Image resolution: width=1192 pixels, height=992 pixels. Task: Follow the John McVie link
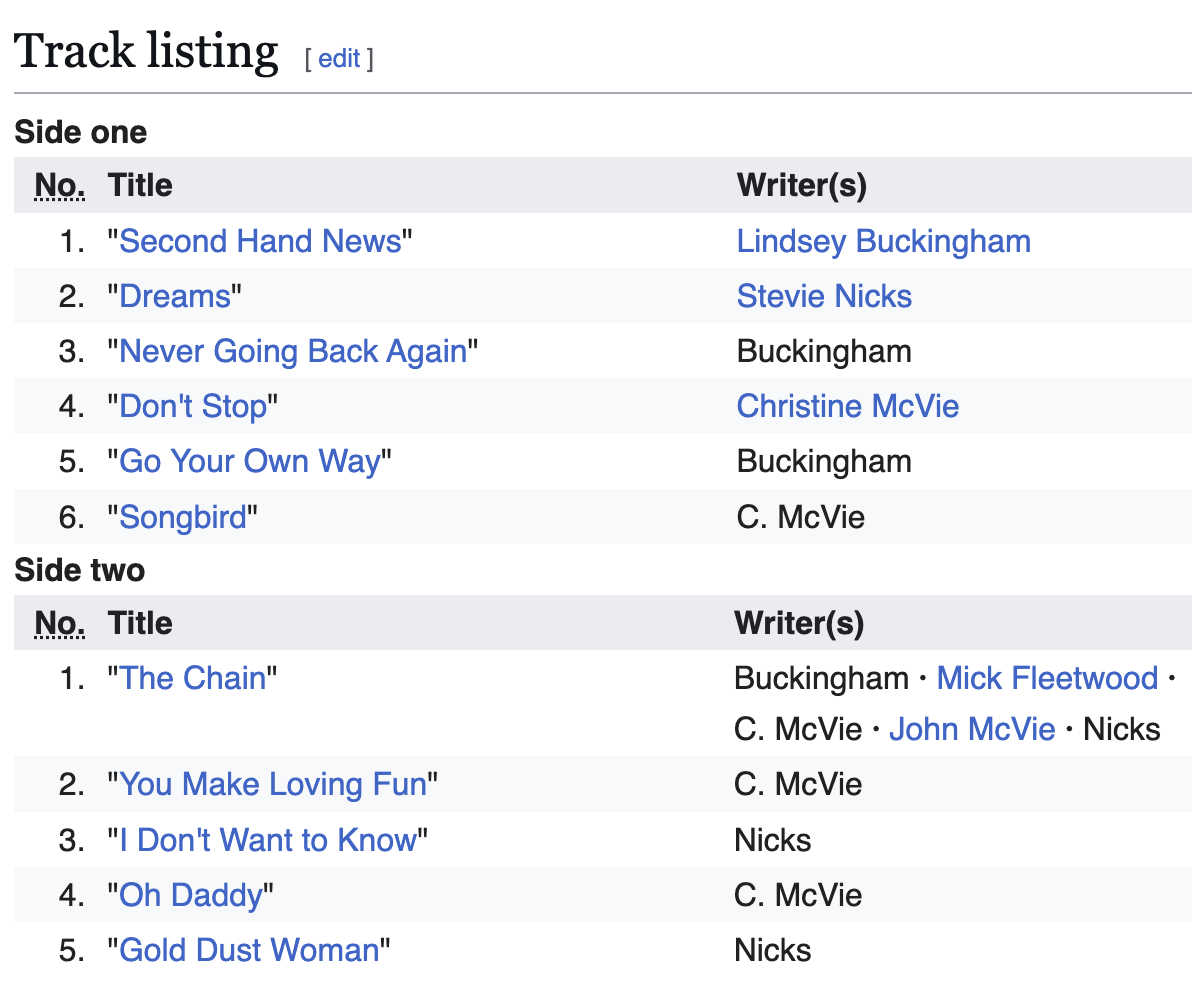[x=971, y=729]
